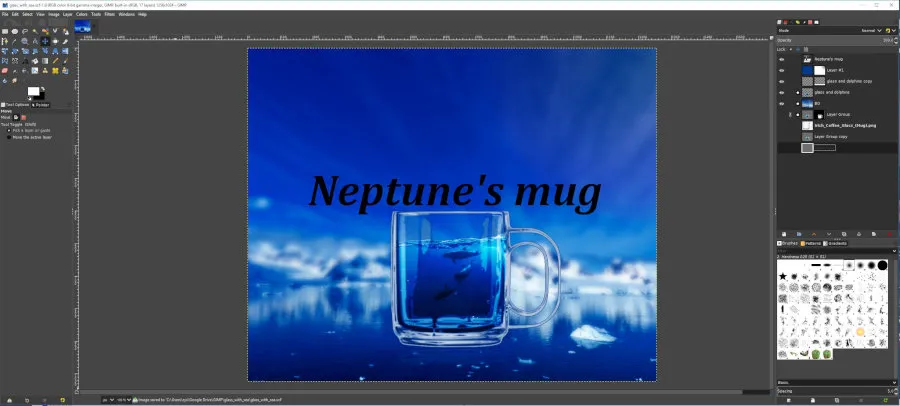Screen dimensions: 900x406
Task: Refresh brushes list
Action: click(x=886, y=400)
